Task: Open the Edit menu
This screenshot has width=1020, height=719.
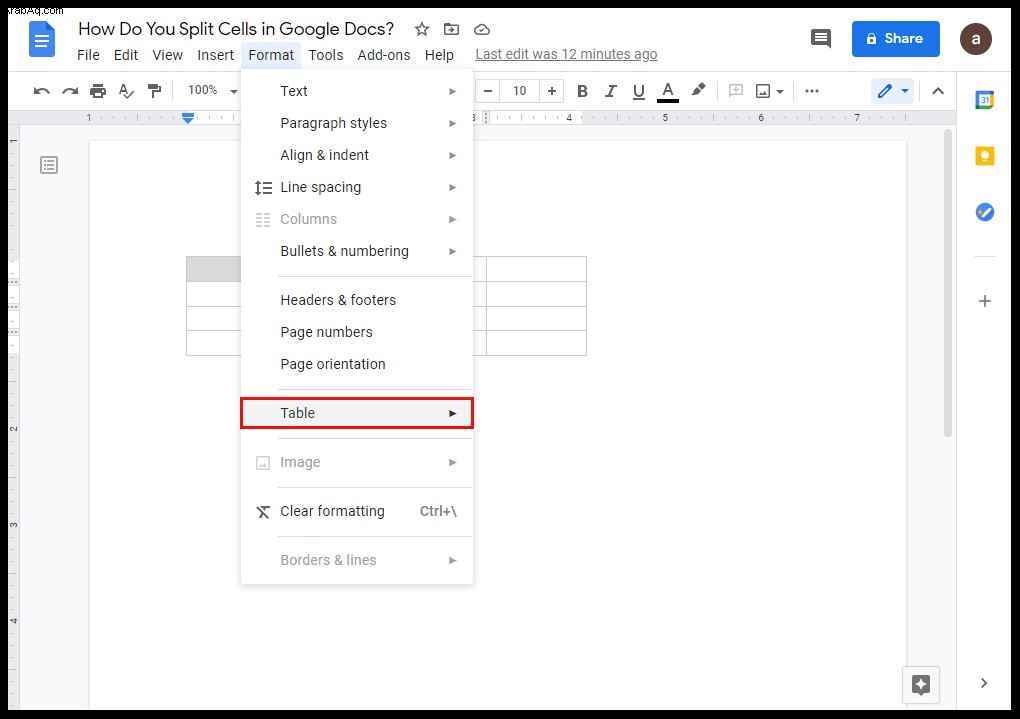Action: coord(126,55)
